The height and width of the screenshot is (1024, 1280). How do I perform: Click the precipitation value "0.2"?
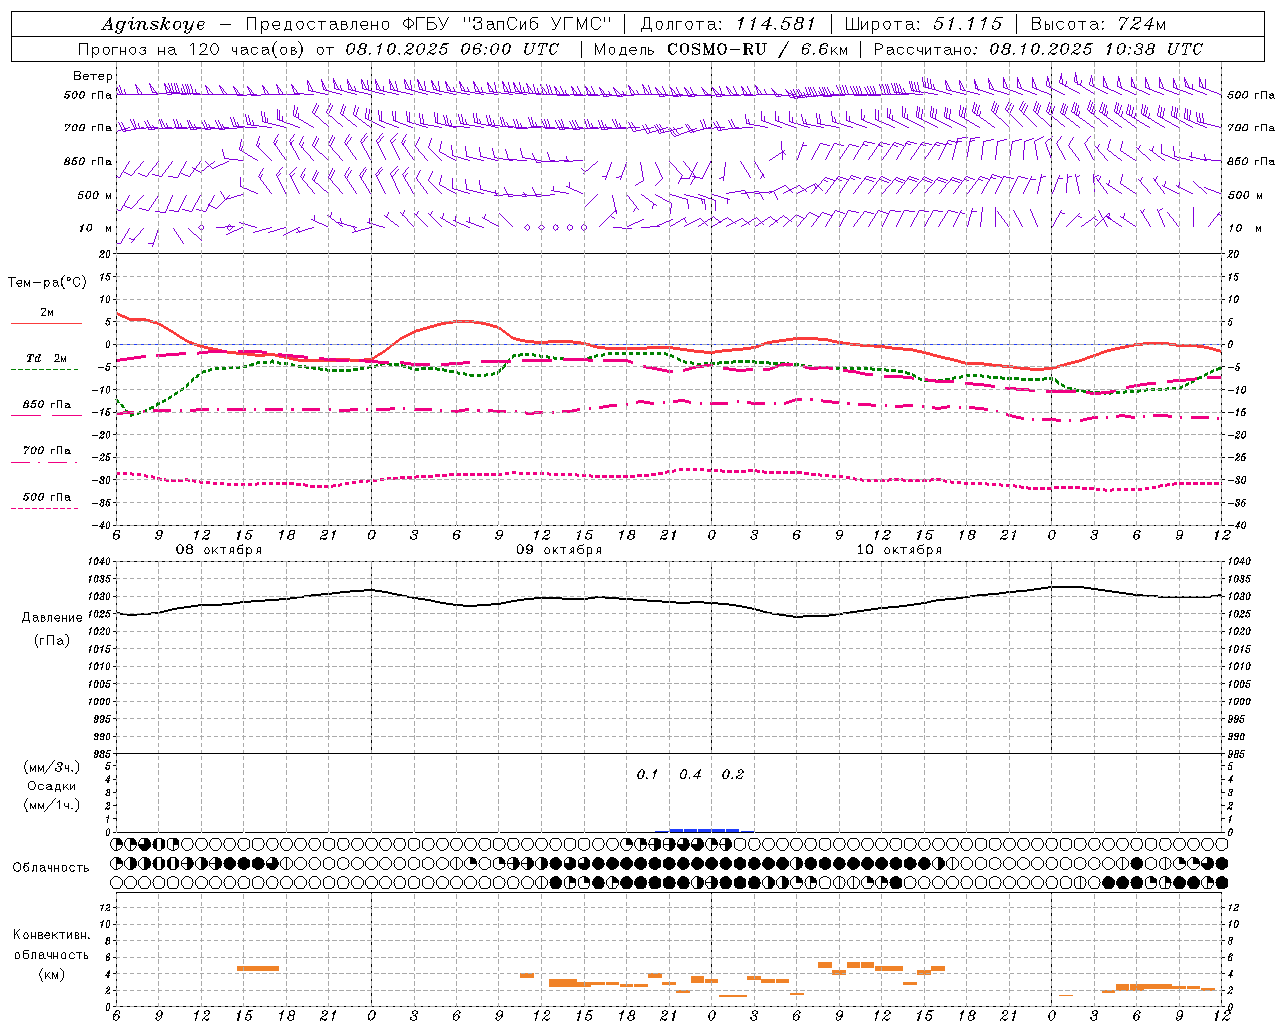coord(733,775)
